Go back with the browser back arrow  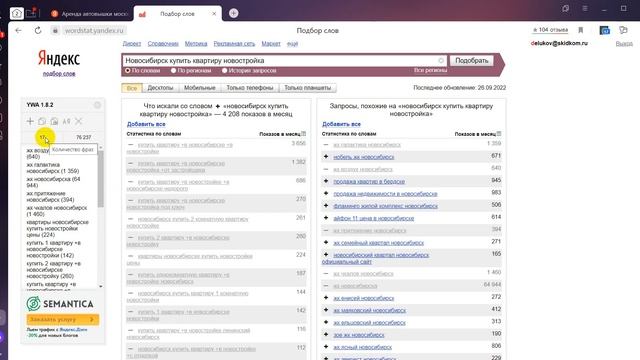click(18, 30)
